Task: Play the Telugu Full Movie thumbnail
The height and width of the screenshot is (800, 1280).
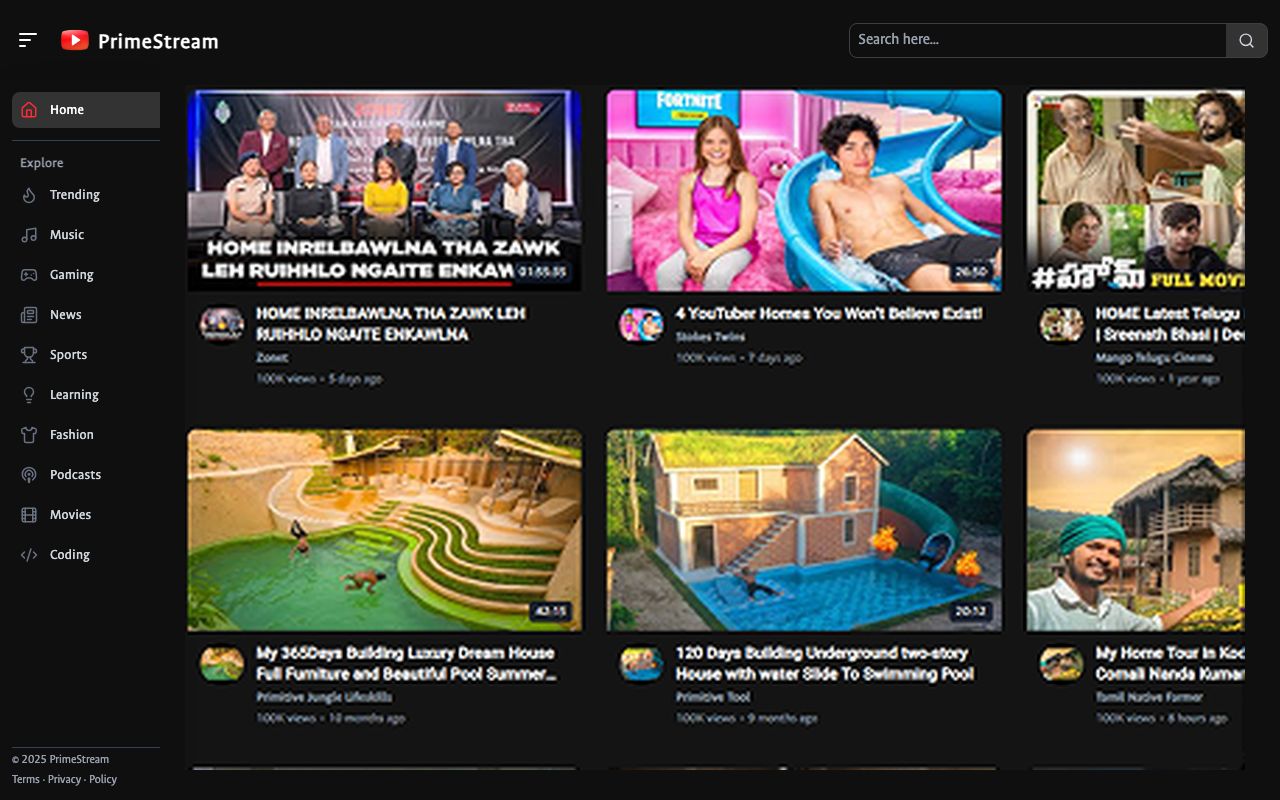Action: coord(1136,191)
